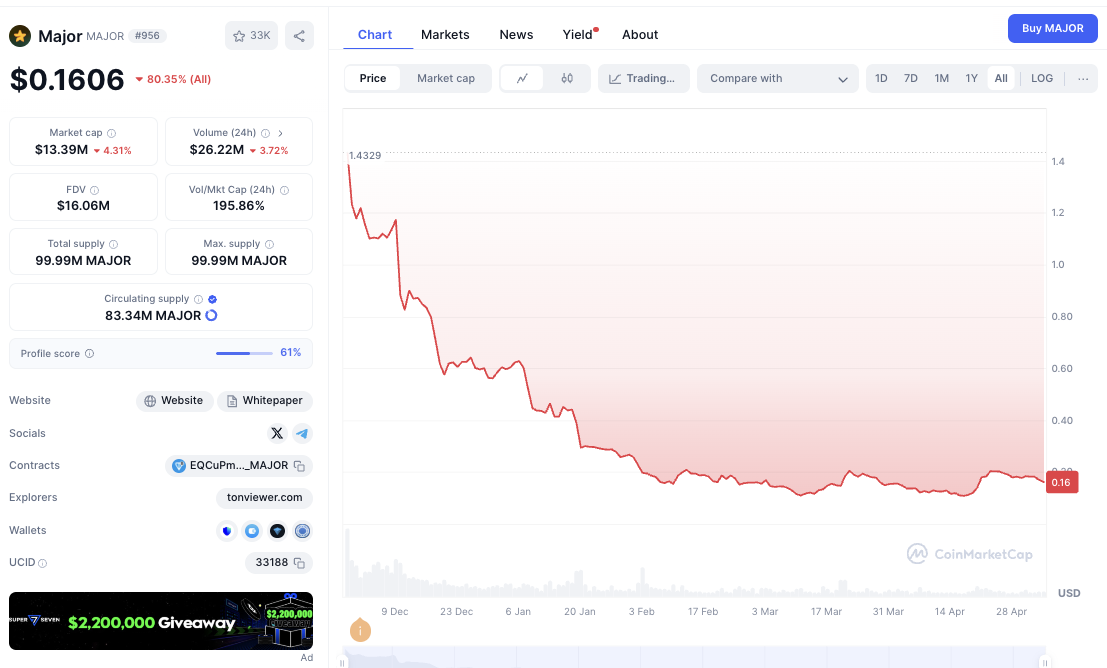Click the 83.34M MAJOR circulating supply text

[153, 316]
